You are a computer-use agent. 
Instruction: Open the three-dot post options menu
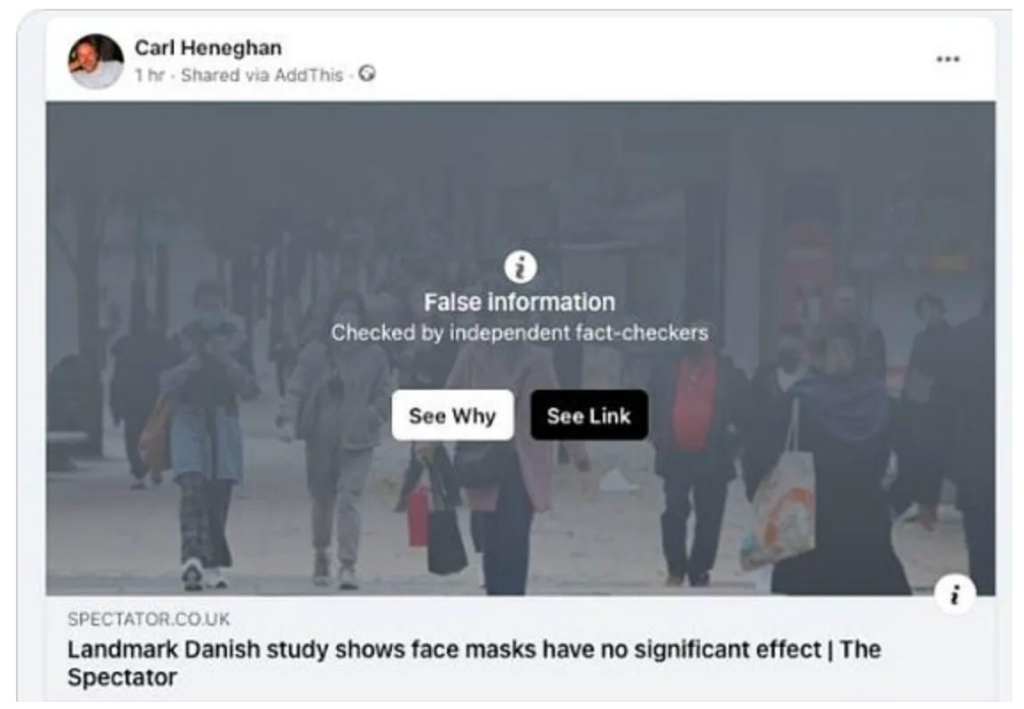(948, 59)
